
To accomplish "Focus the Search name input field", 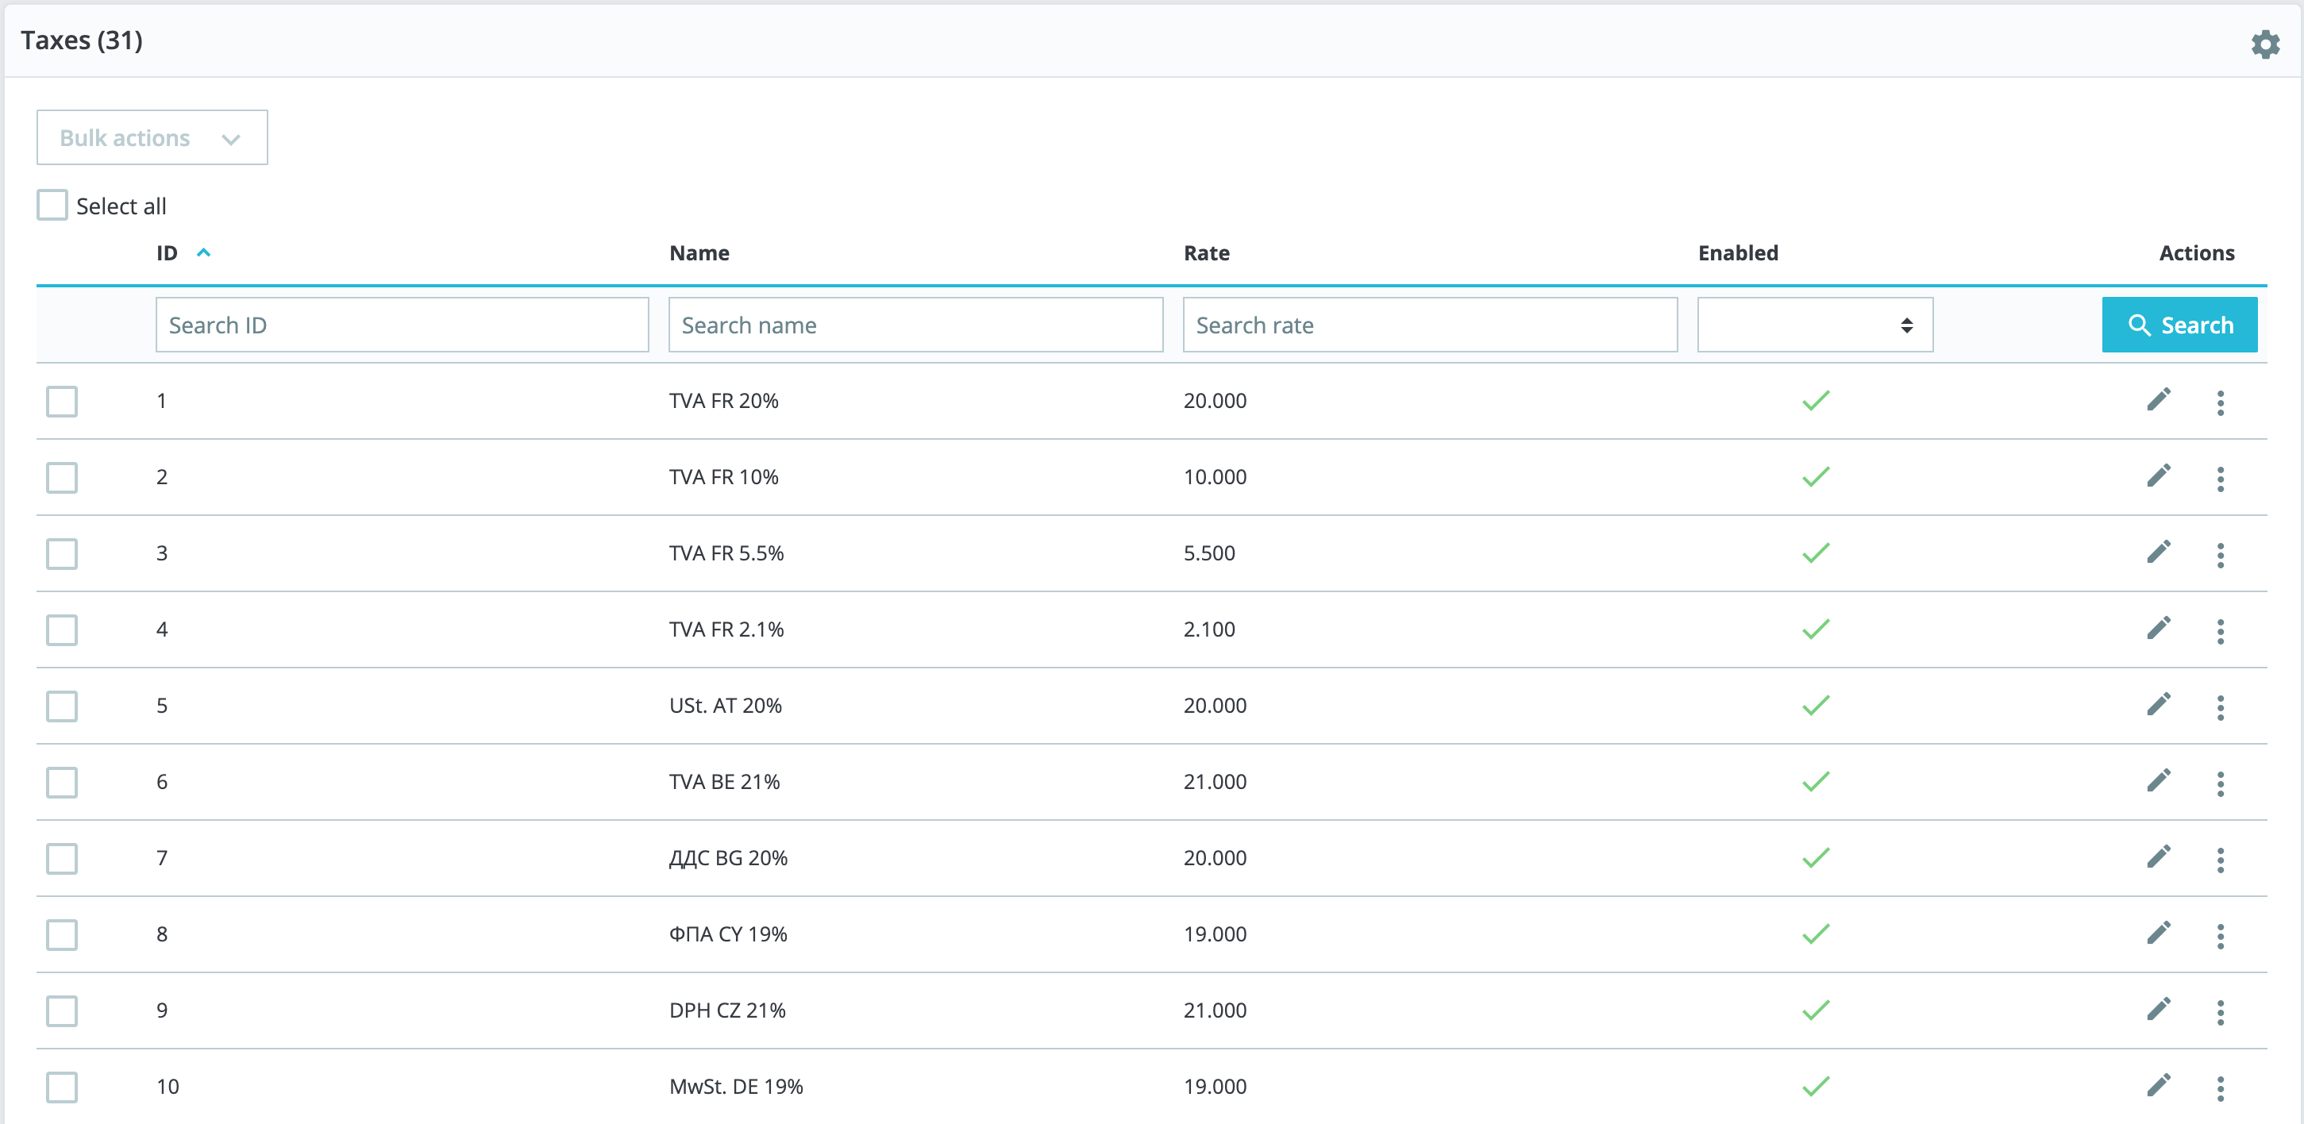I will [915, 325].
